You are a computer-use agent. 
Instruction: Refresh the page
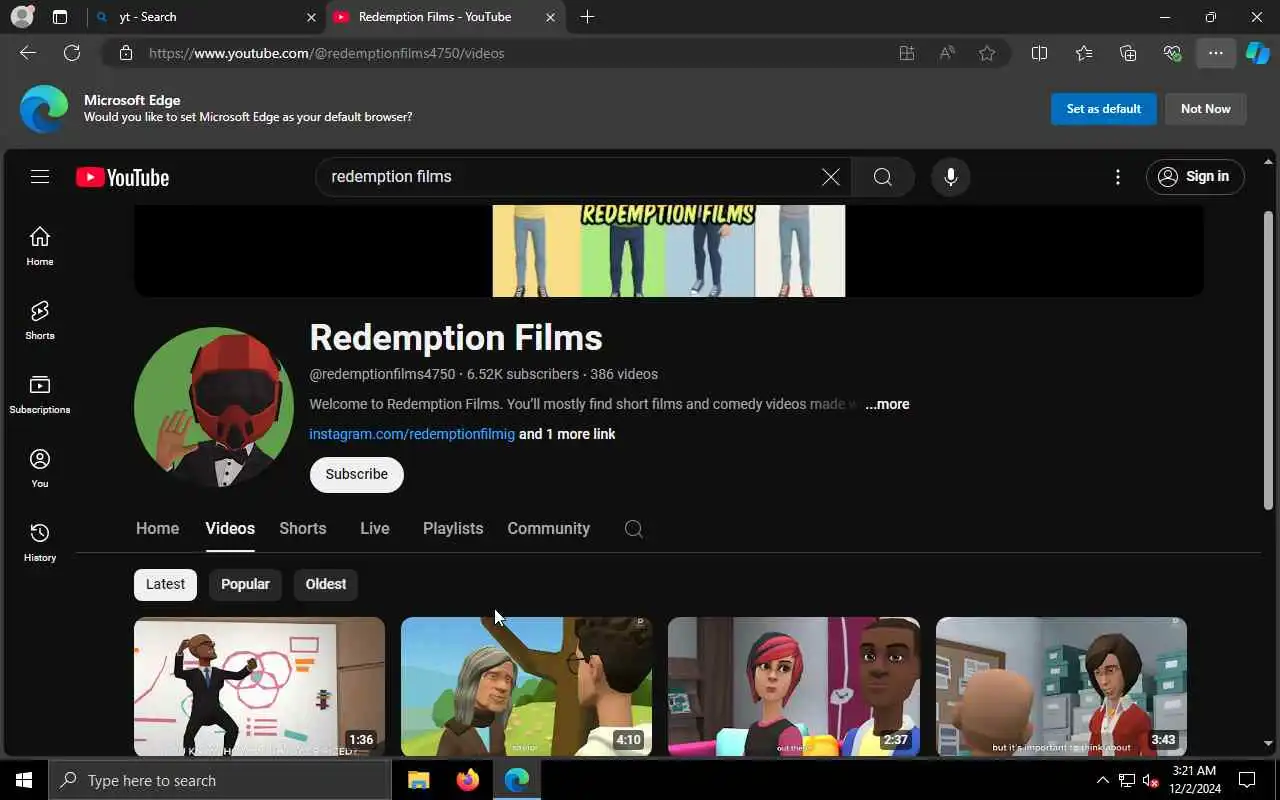(72, 53)
